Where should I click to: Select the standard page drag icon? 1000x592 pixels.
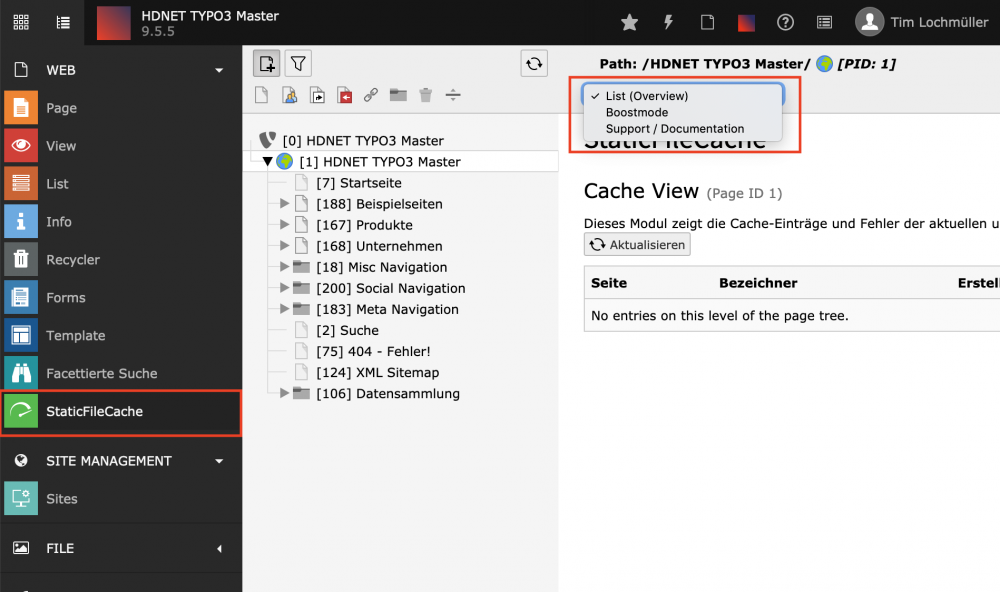pyautogui.click(x=261, y=95)
